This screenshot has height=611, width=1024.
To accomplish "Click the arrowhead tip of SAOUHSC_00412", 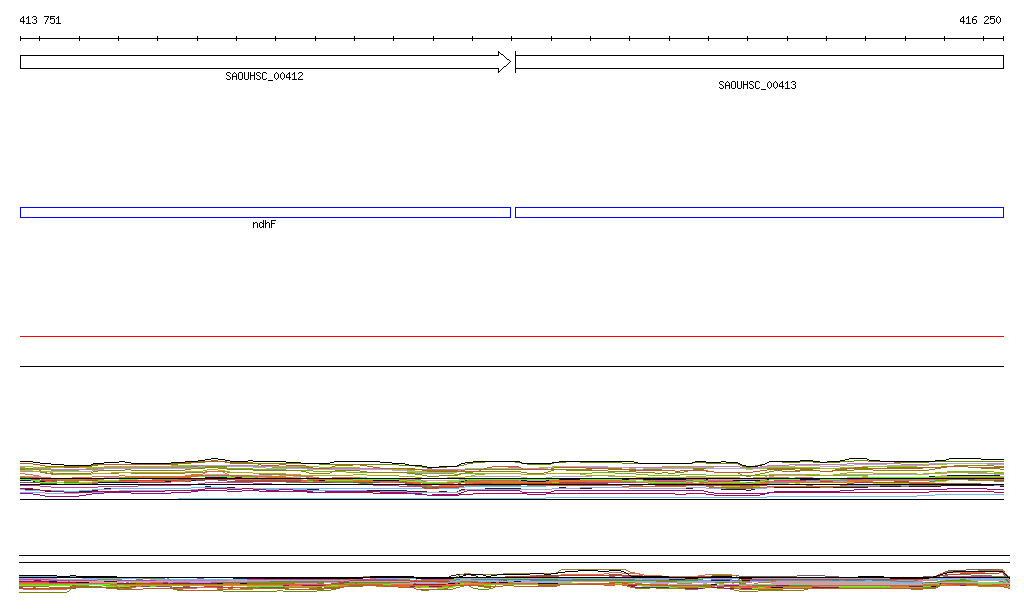I will tap(508, 62).
